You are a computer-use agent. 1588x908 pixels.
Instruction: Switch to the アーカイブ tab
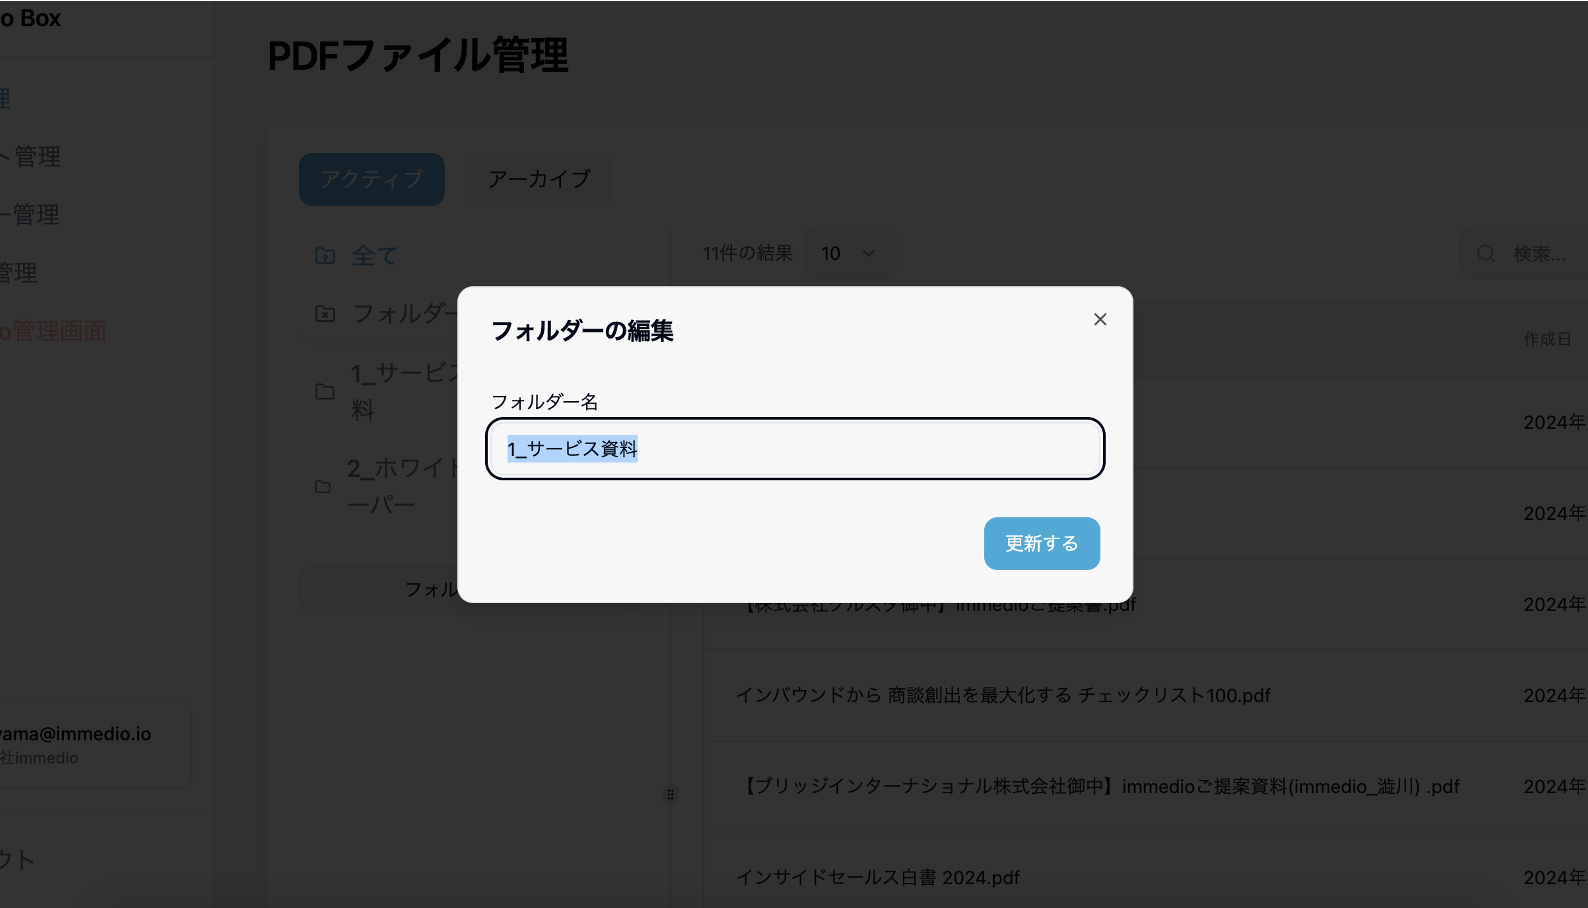click(538, 179)
